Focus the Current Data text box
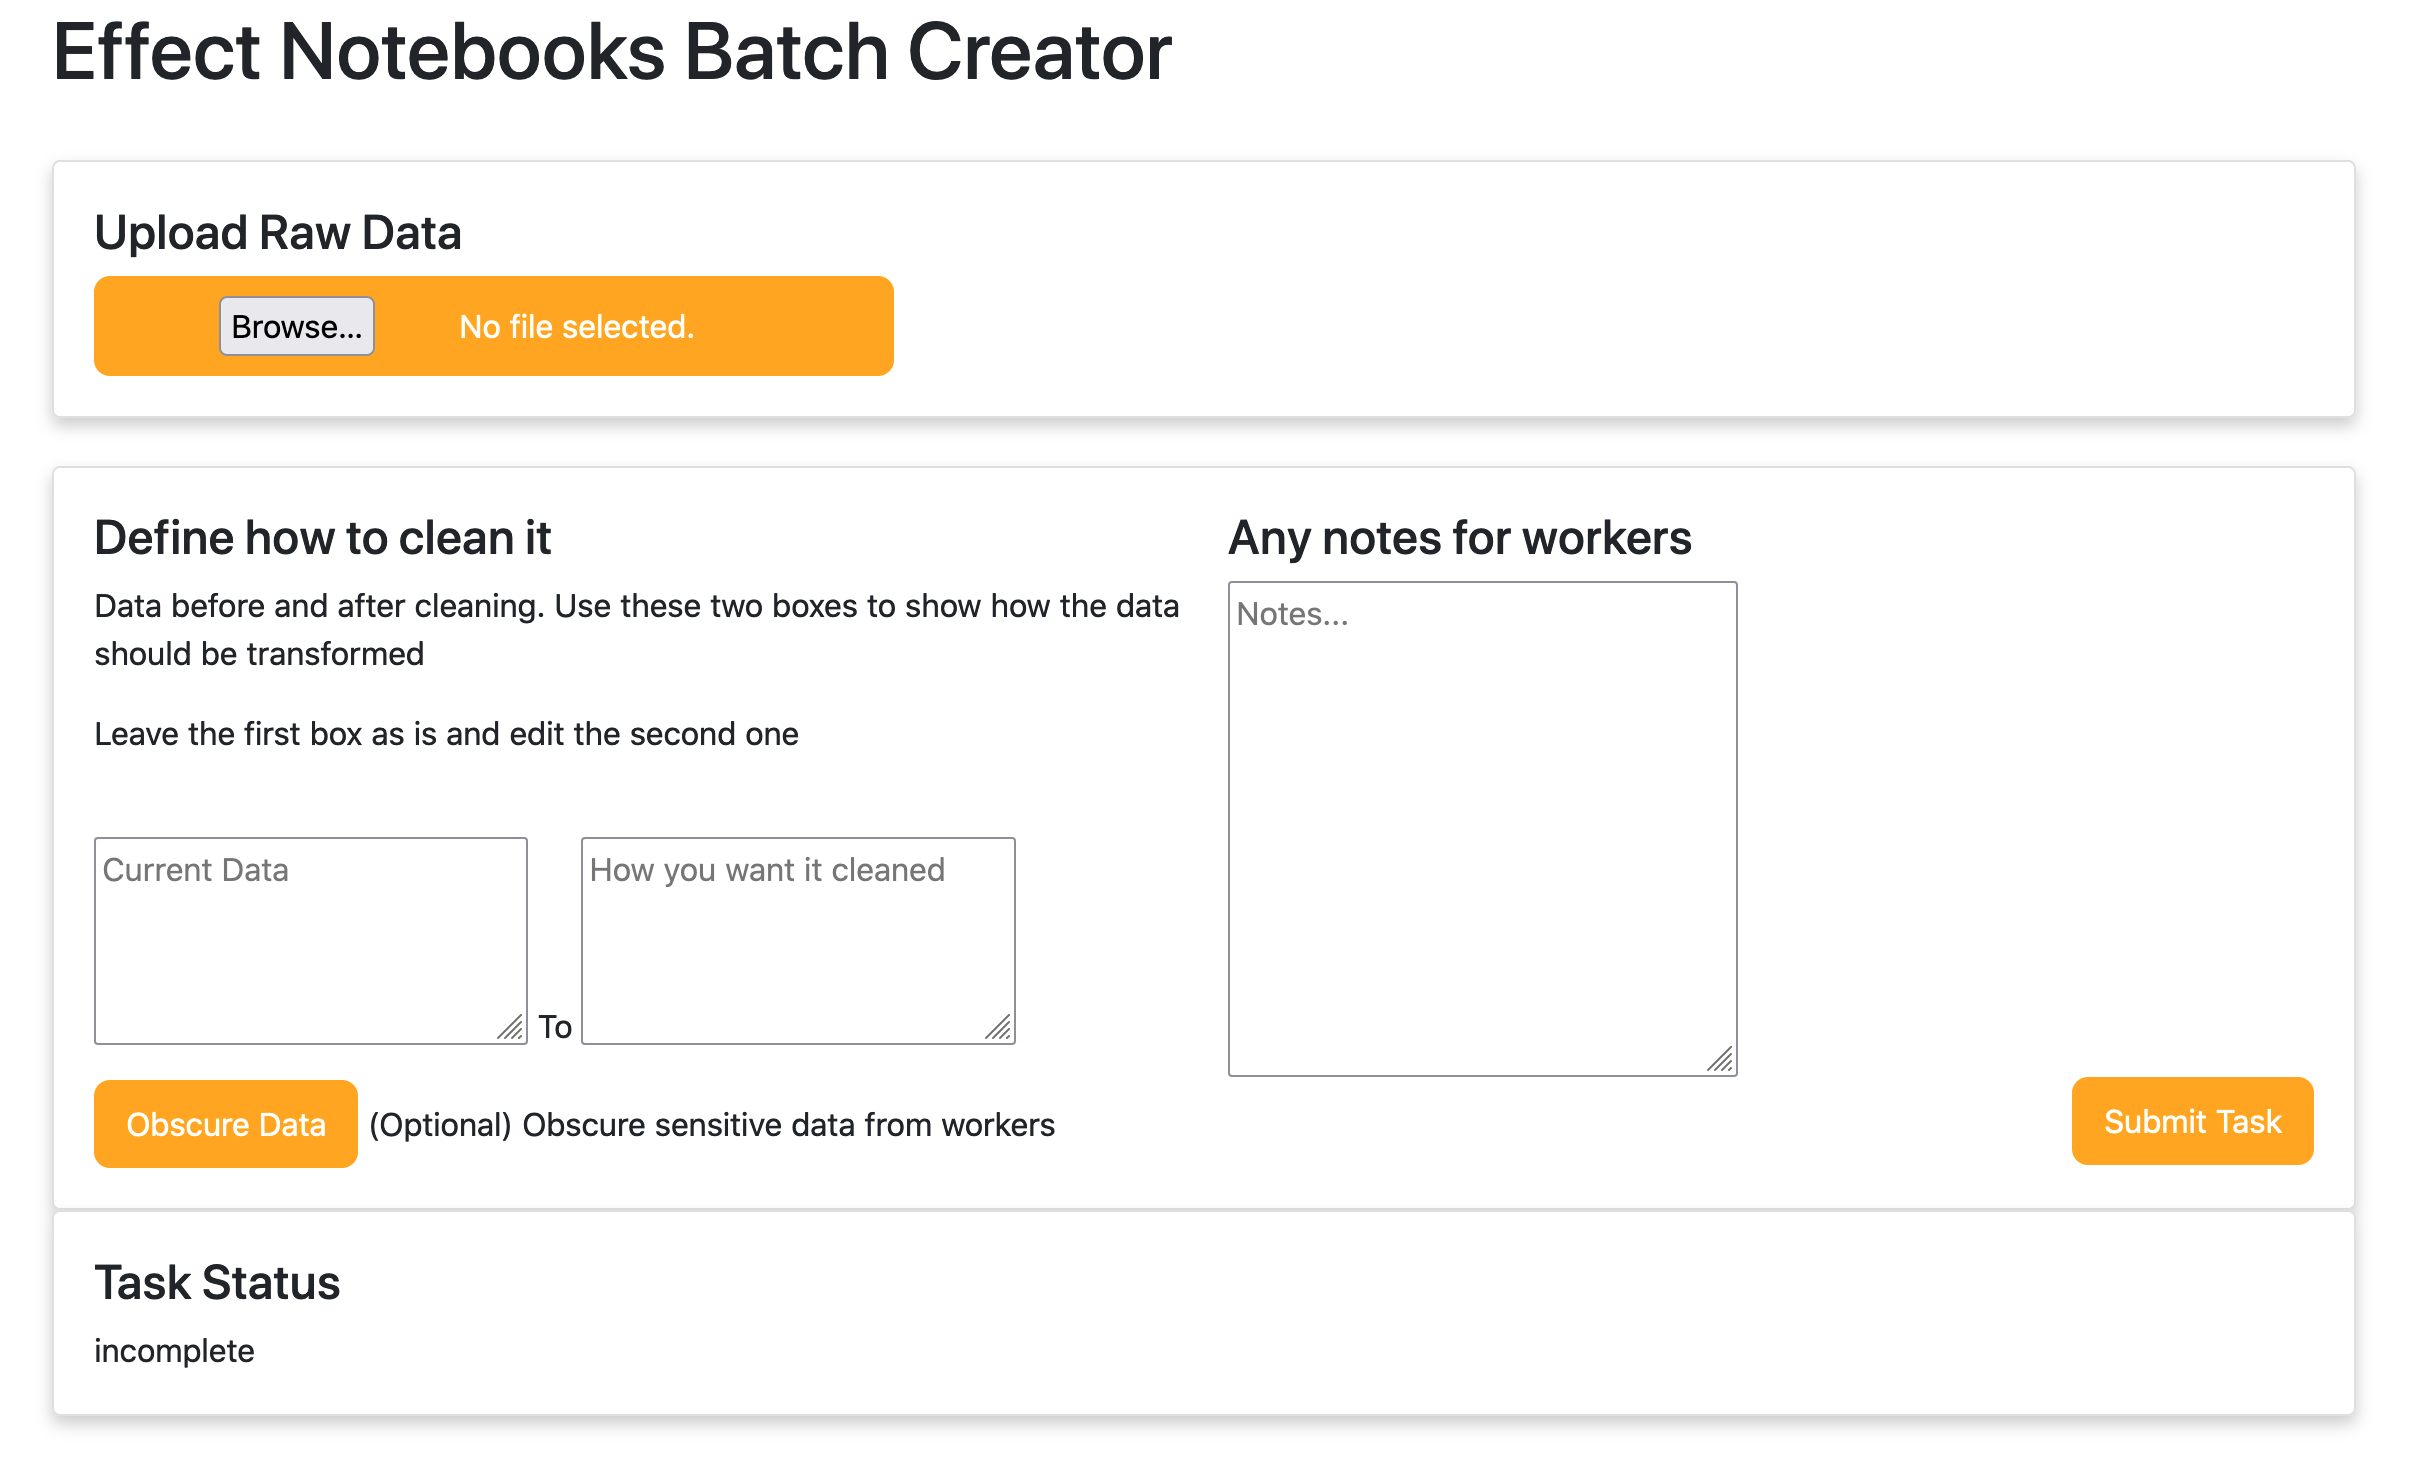Viewport: 2414px width, 1478px height. click(x=310, y=940)
